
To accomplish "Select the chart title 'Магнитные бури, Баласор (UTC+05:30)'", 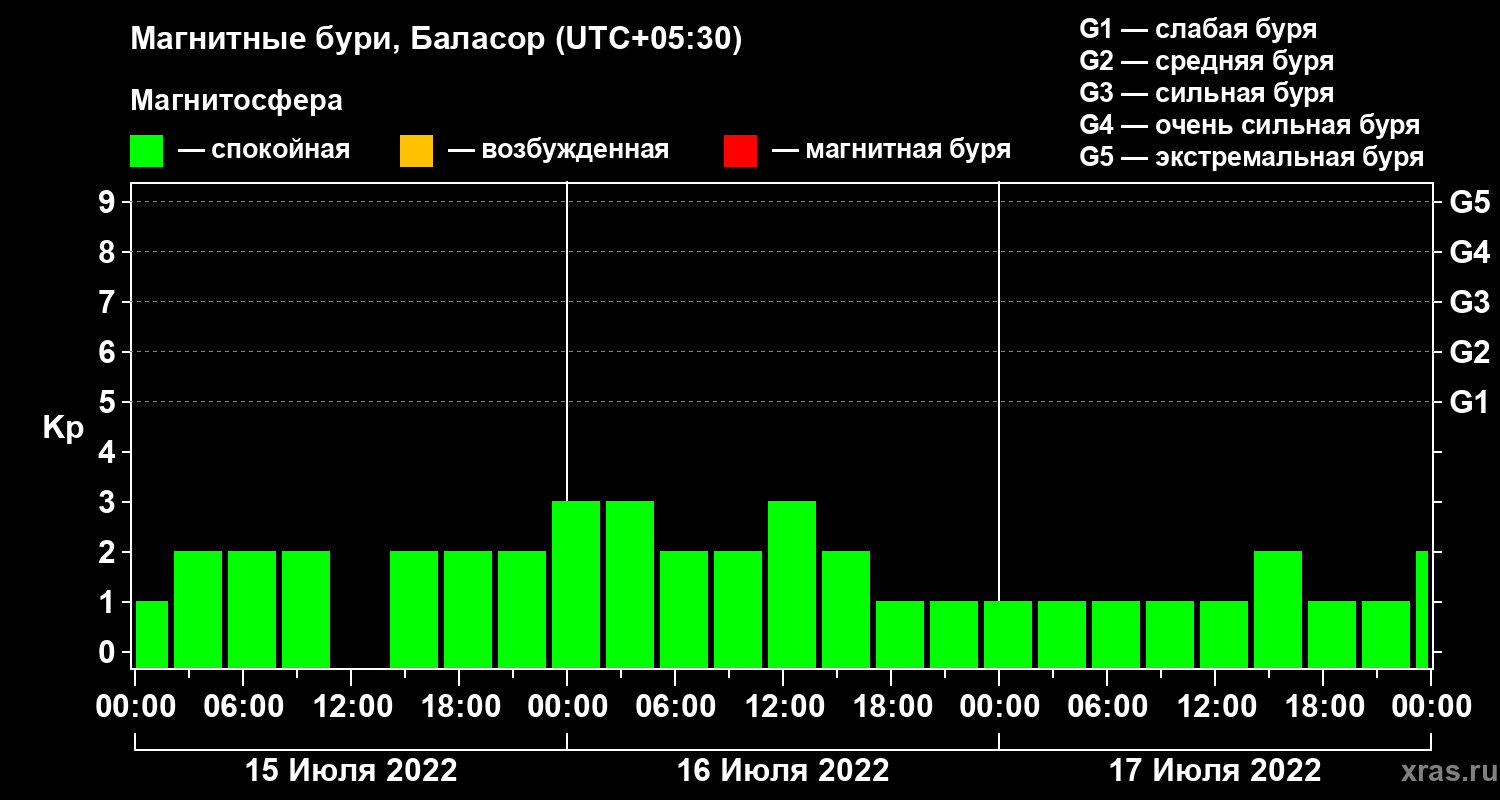I will [437, 41].
